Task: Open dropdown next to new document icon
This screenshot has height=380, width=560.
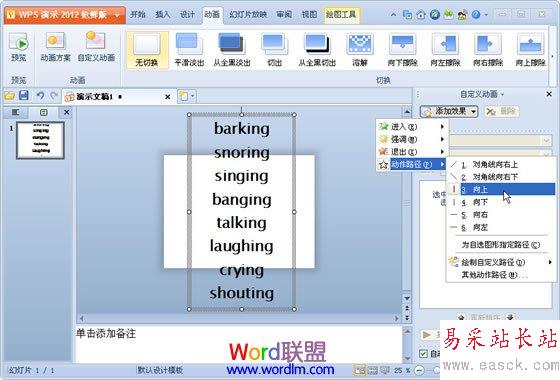Action: (x=192, y=96)
